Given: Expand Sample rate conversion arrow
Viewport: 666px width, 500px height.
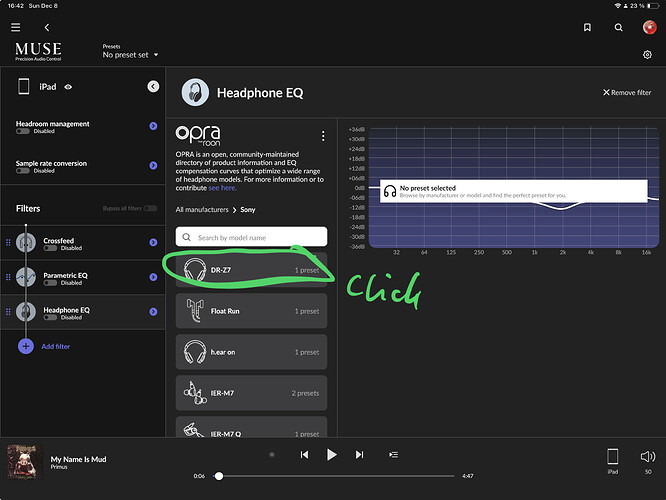Looking at the screenshot, I should pos(153,165).
